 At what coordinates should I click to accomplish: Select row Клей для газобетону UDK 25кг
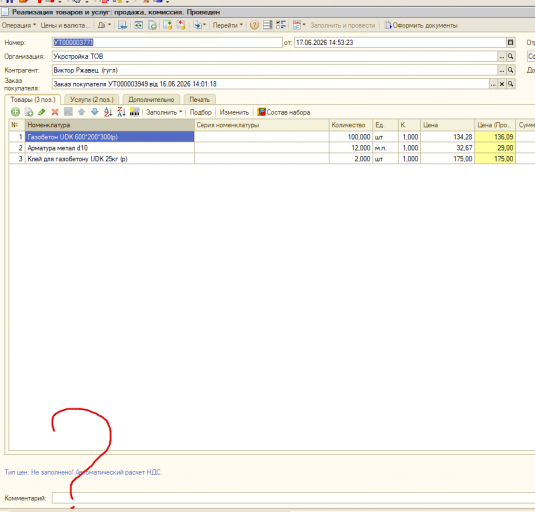110,159
